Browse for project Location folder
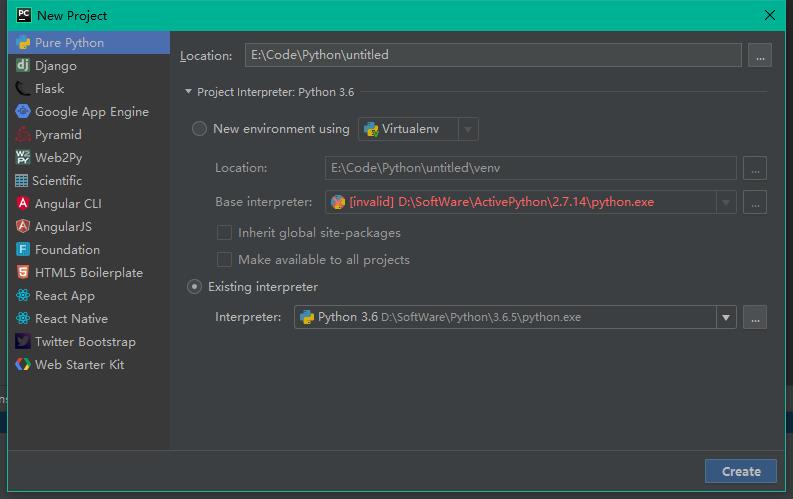793x499 pixels. click(x=760, y=55)
